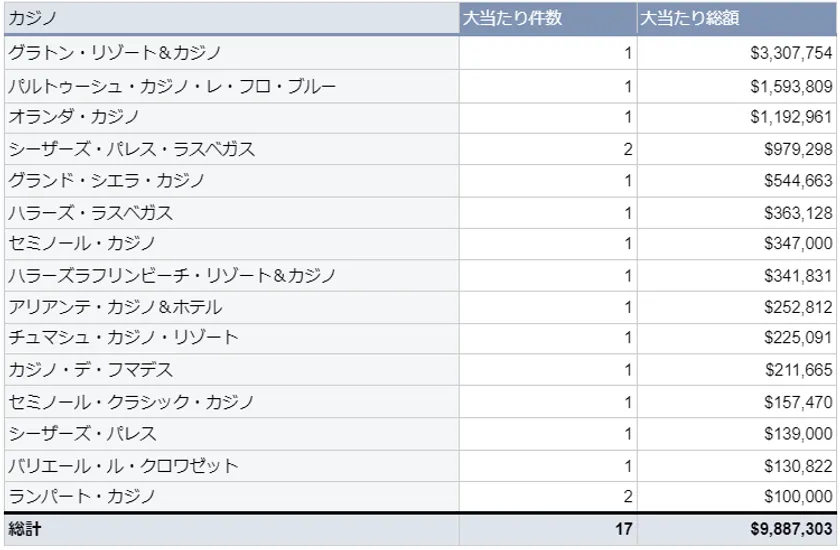Select the 総計 total row label

click(x=25, y=529)
